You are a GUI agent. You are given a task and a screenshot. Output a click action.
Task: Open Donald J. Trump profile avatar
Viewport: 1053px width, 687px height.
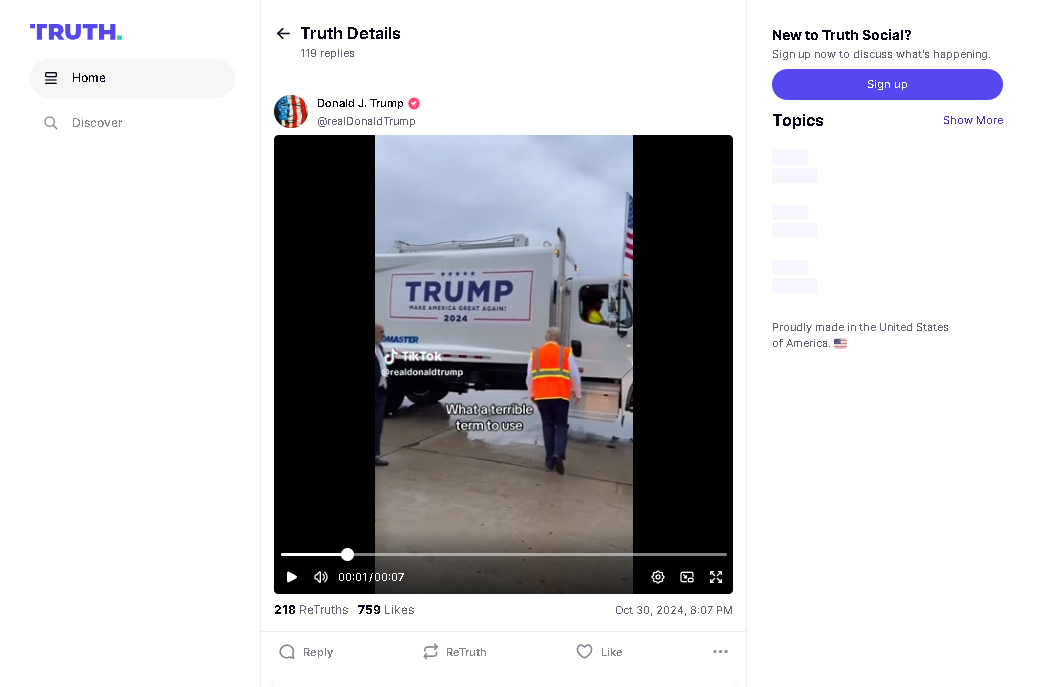[x=291, y=111]
